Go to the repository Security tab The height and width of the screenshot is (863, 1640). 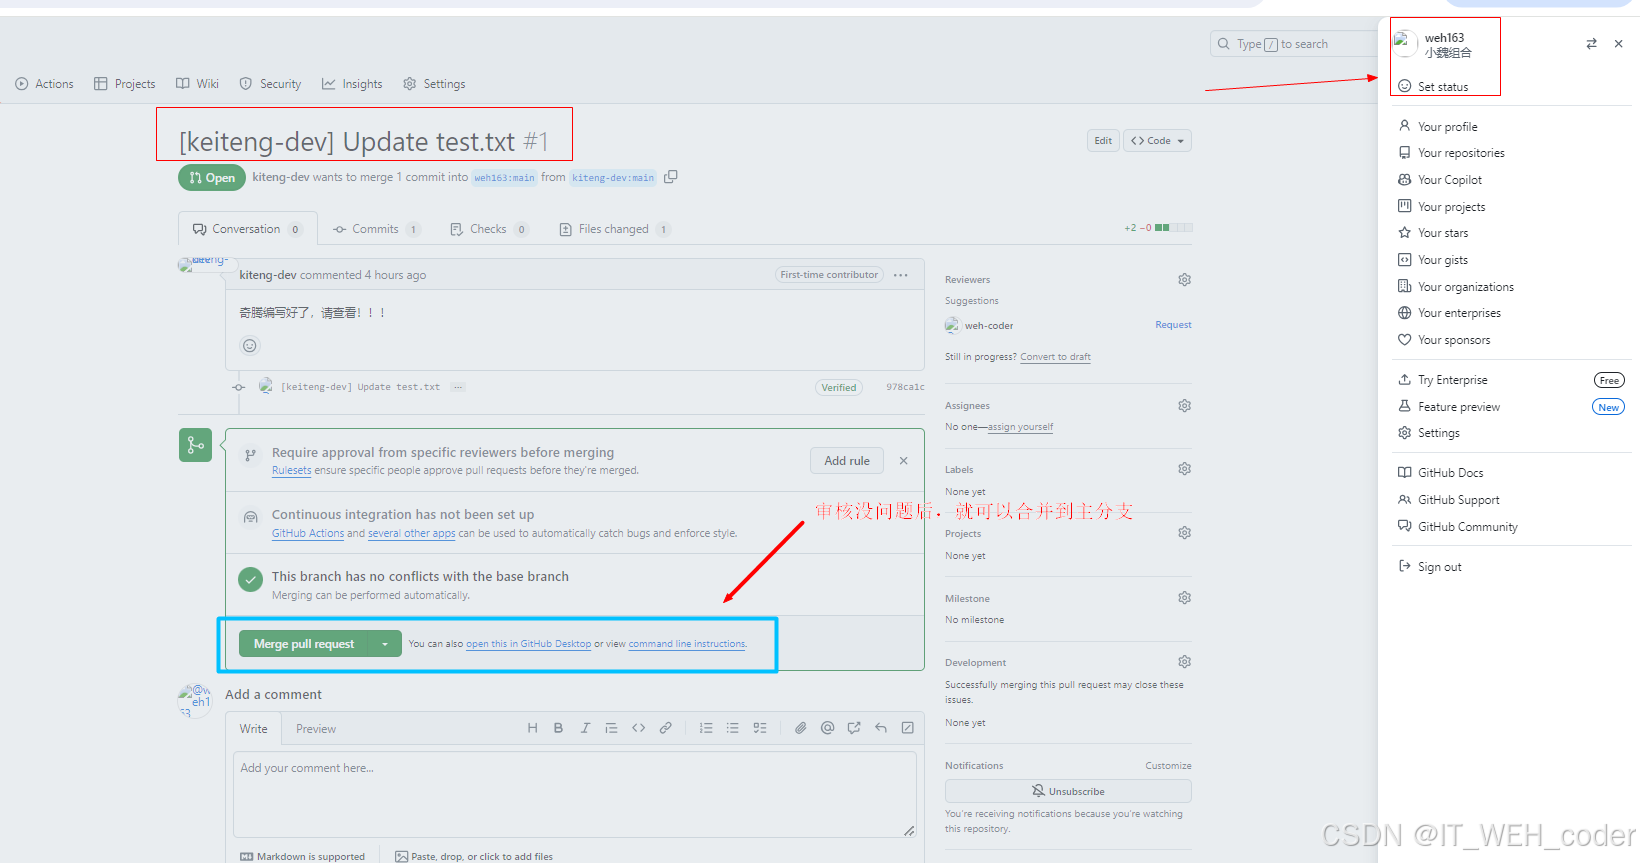270,84
